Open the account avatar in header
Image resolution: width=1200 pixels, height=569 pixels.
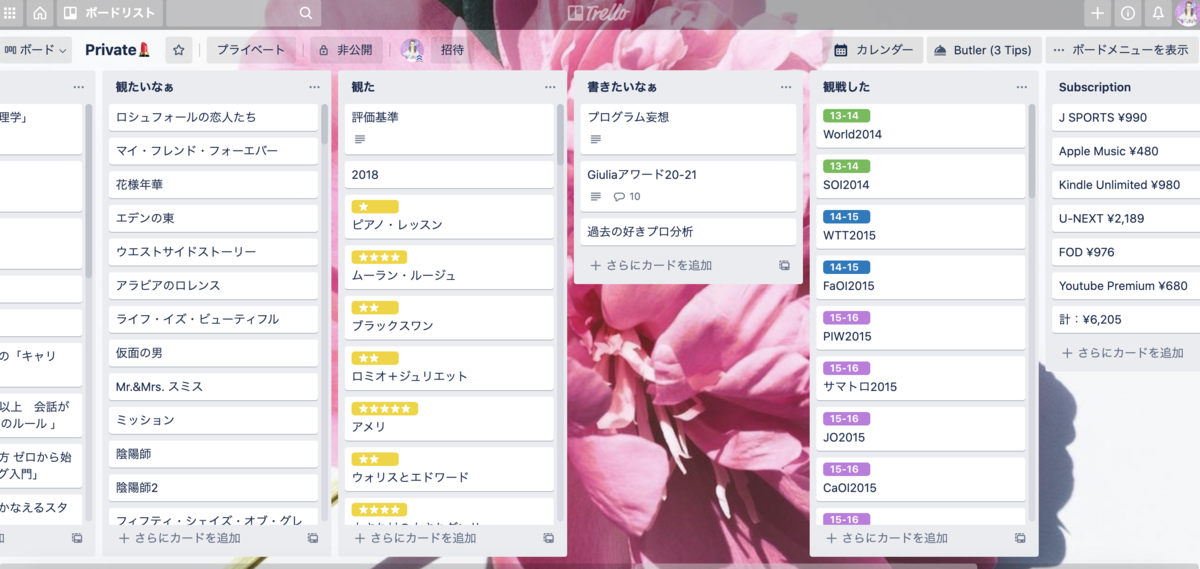(x=1187, y=13)
